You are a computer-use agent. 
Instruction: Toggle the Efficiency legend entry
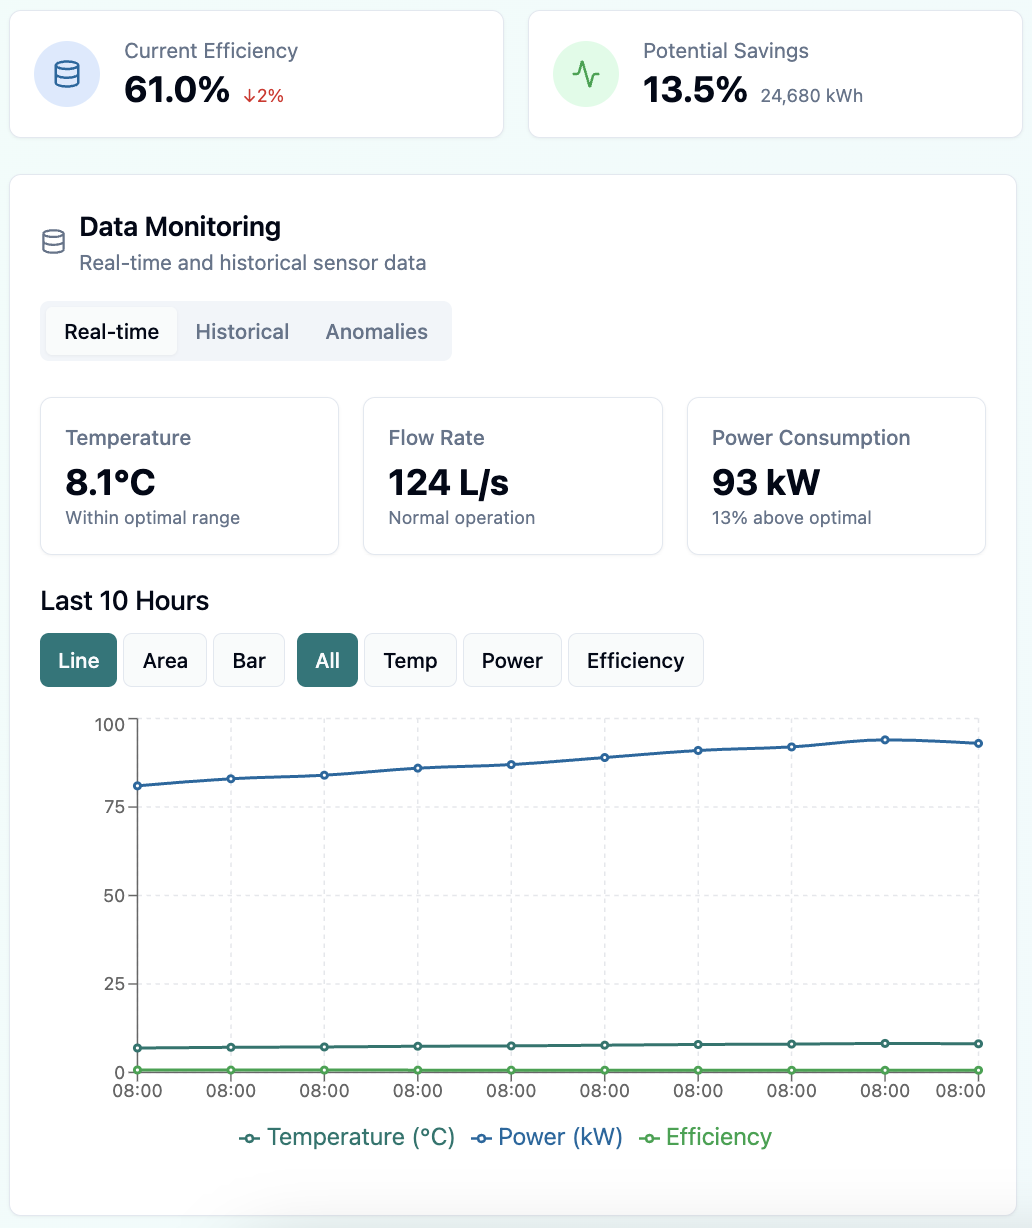click(x=705, y=1137)
